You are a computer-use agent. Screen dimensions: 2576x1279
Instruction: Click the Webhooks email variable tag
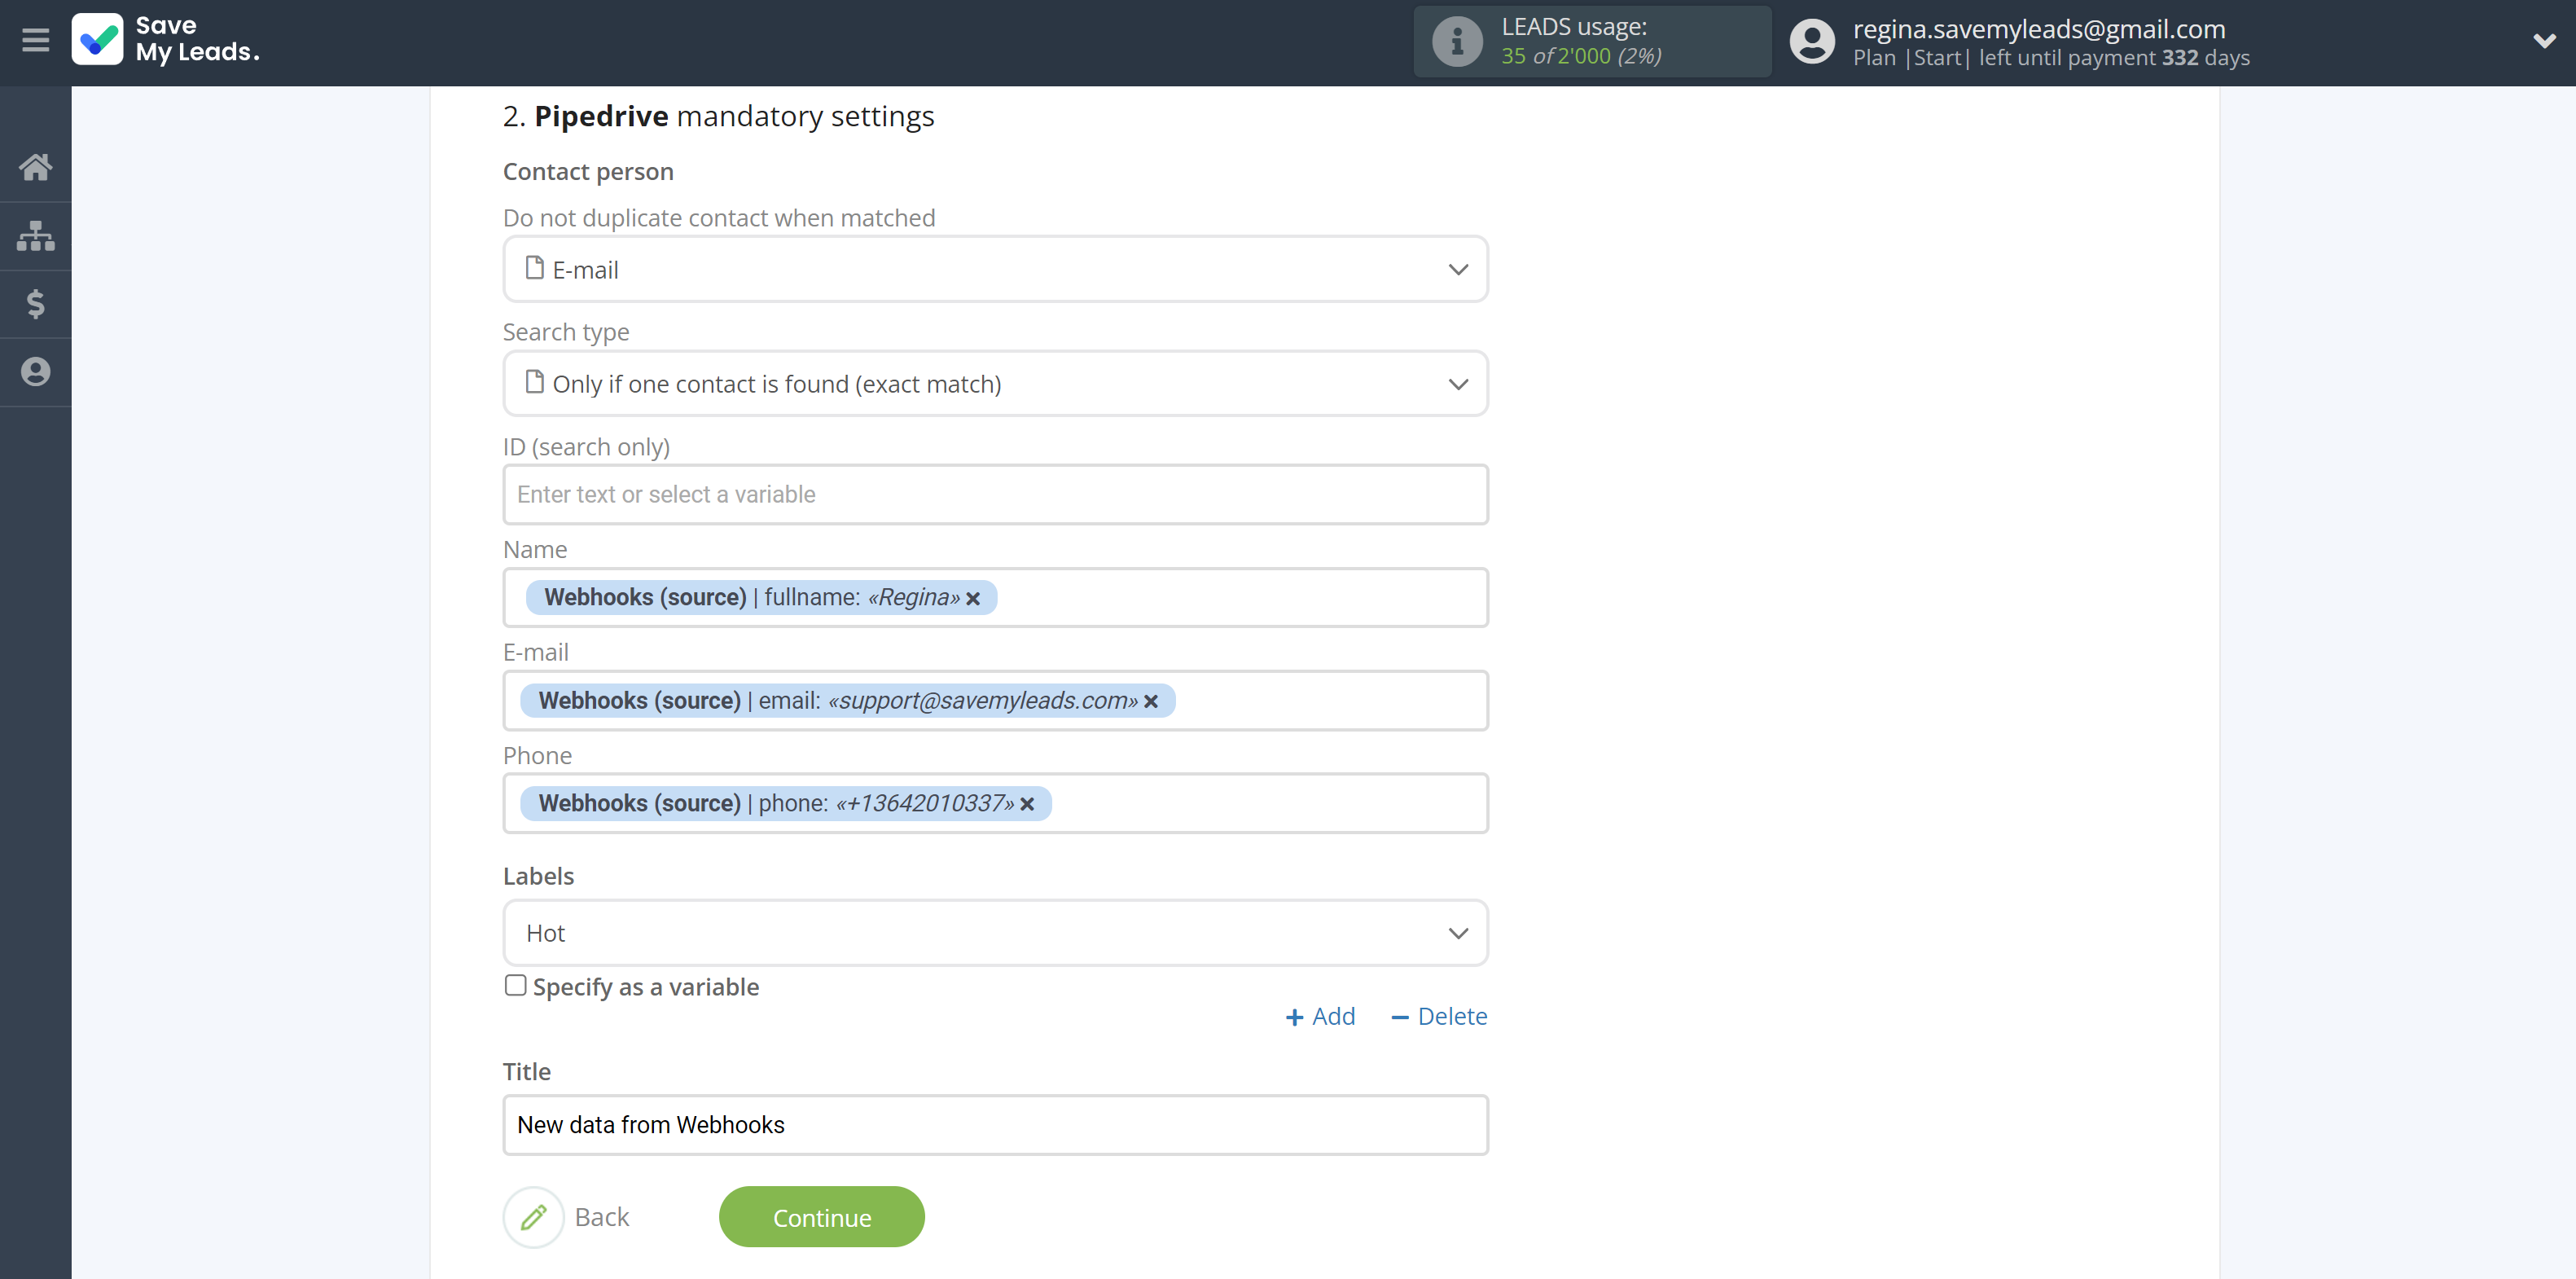tap(847, 701)
